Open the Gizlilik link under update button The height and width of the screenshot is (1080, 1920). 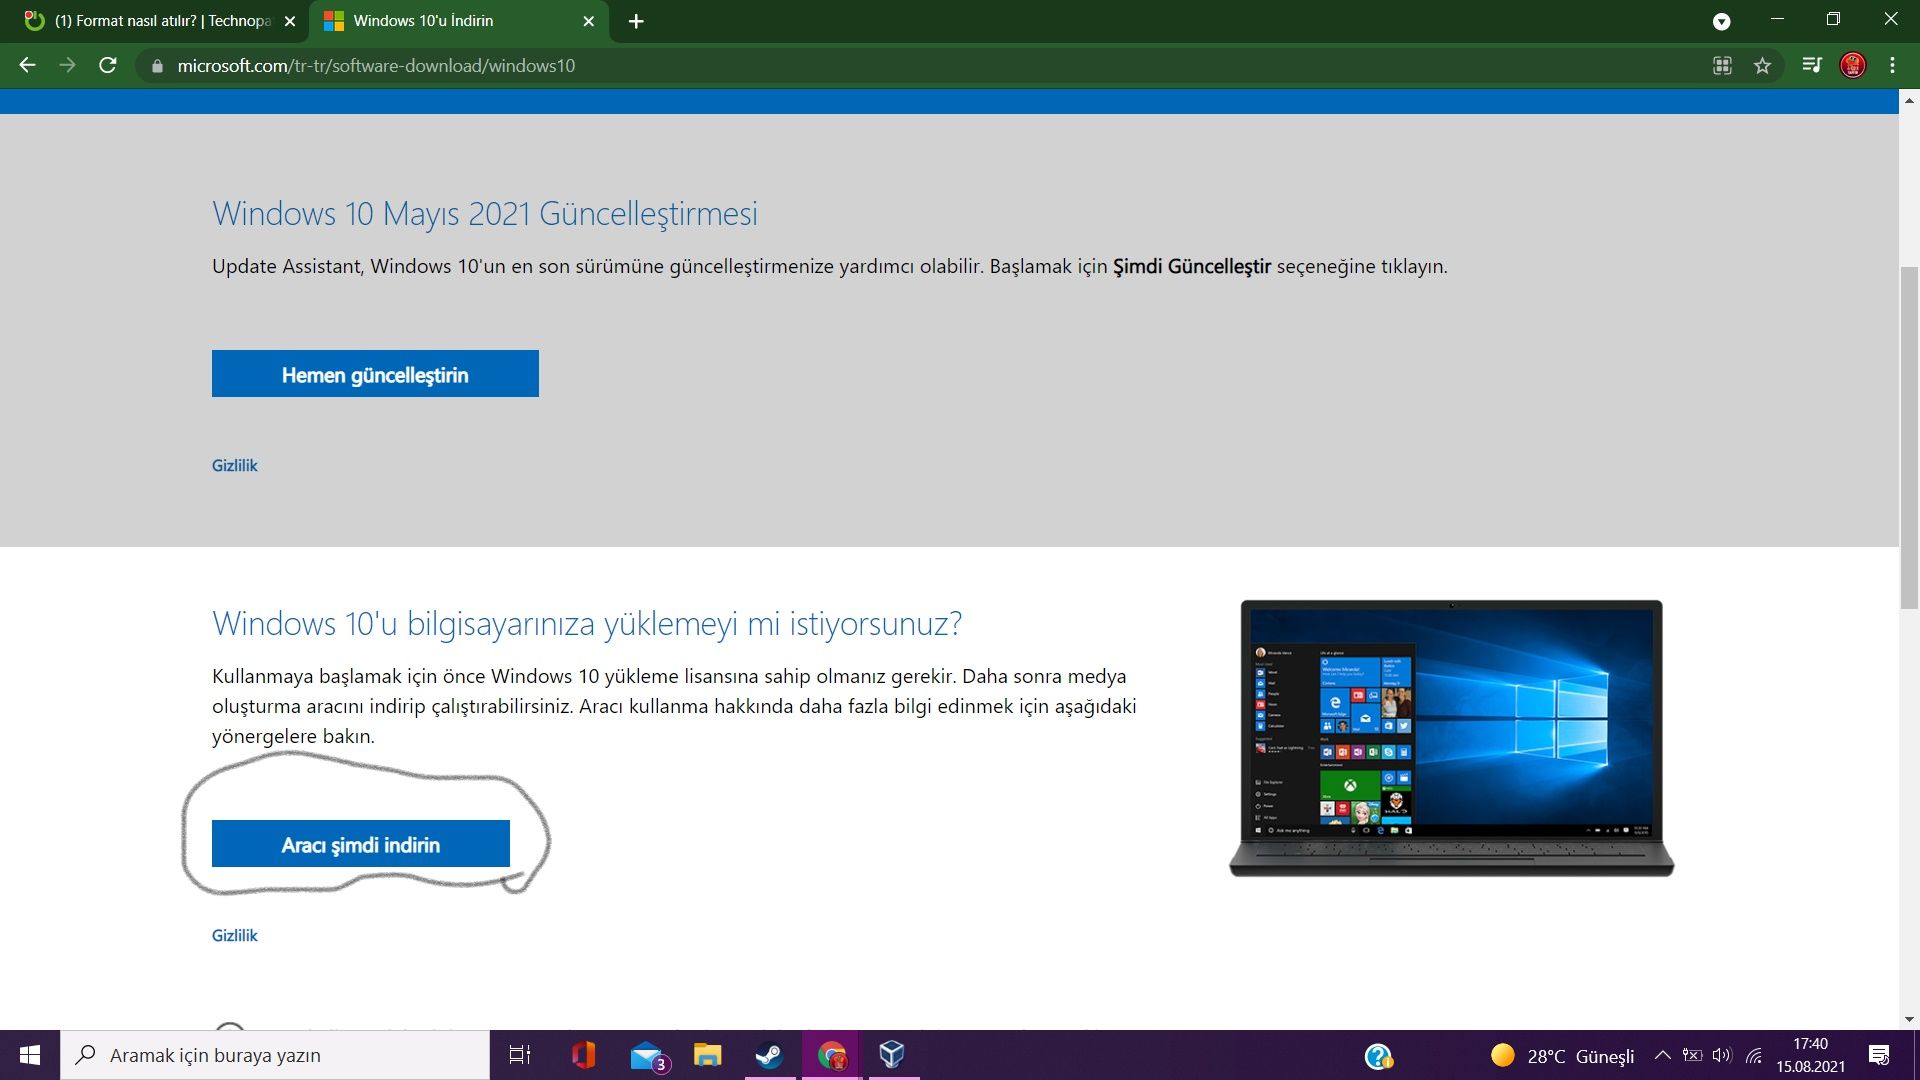pos(234,466)
